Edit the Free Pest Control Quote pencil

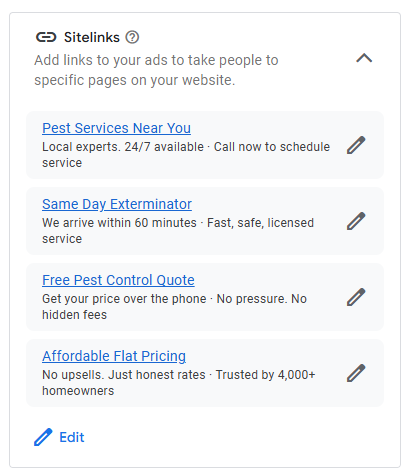coord(356,297)
